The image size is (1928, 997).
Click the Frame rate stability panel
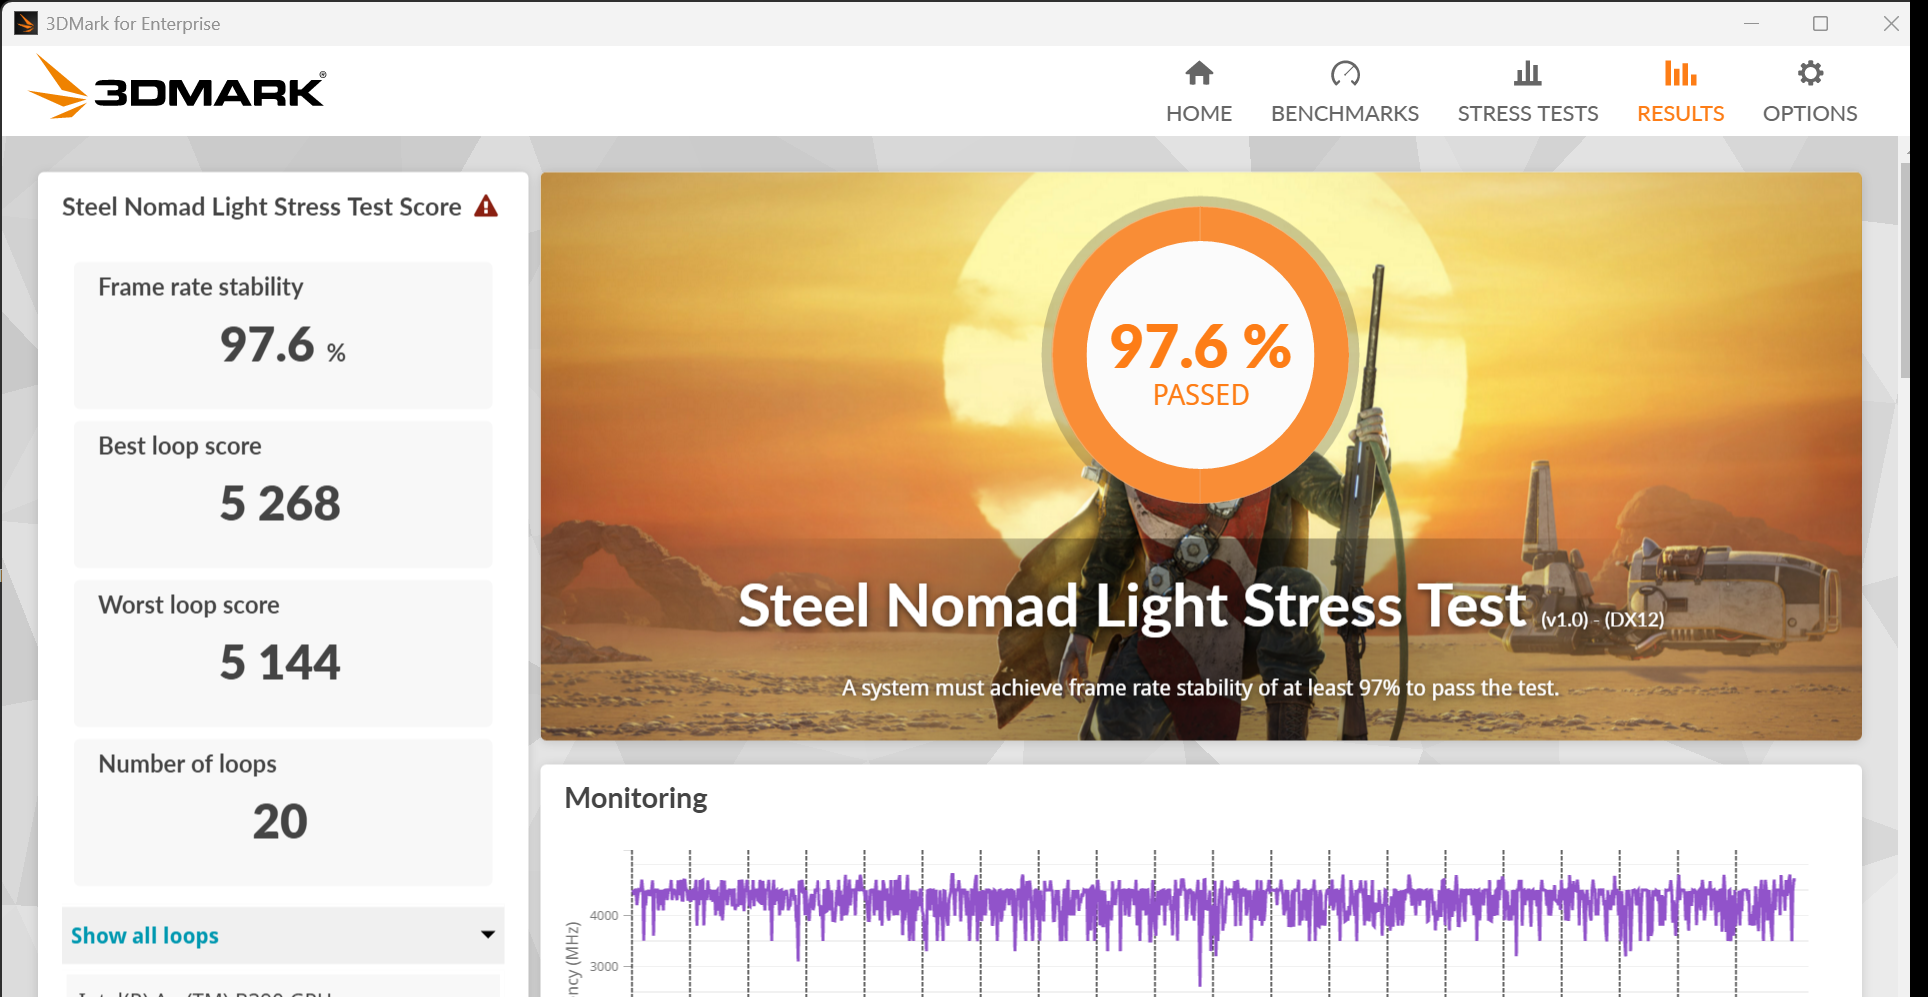pos(283,334)
